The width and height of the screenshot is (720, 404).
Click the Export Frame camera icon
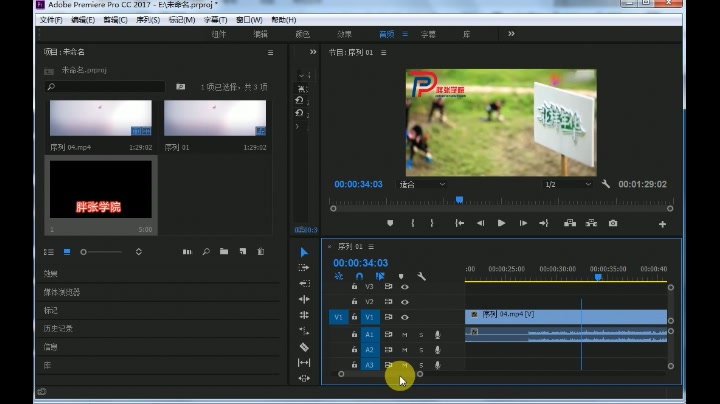point(613,223)
